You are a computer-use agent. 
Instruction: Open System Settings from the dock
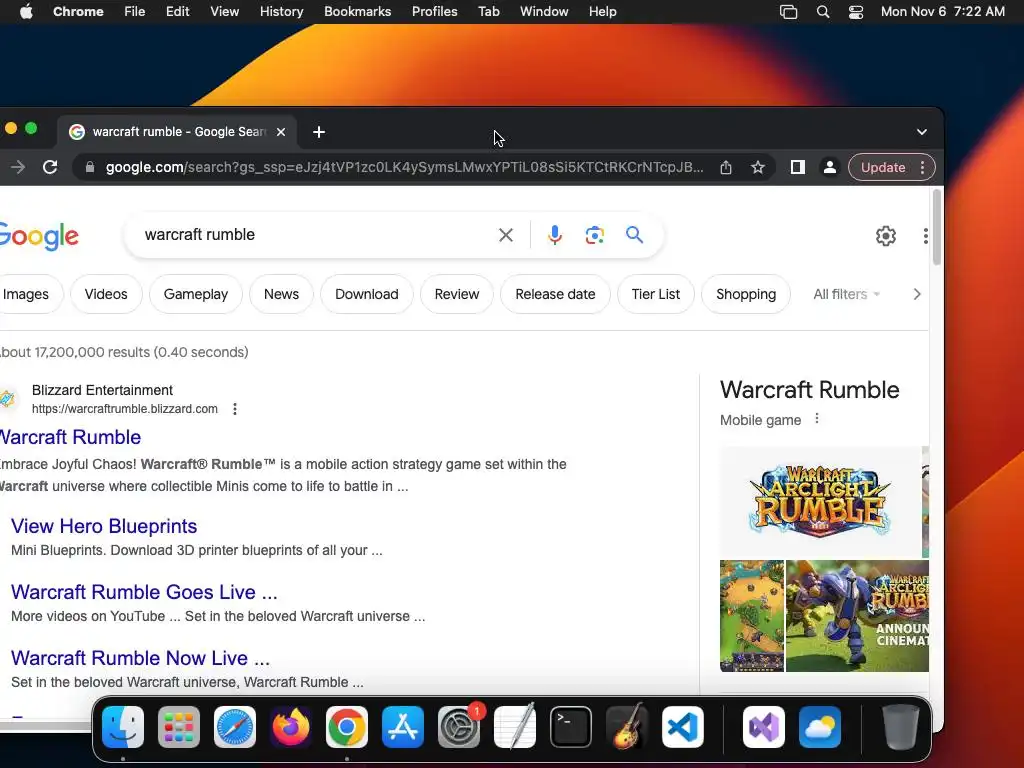(x=459, y=727)
